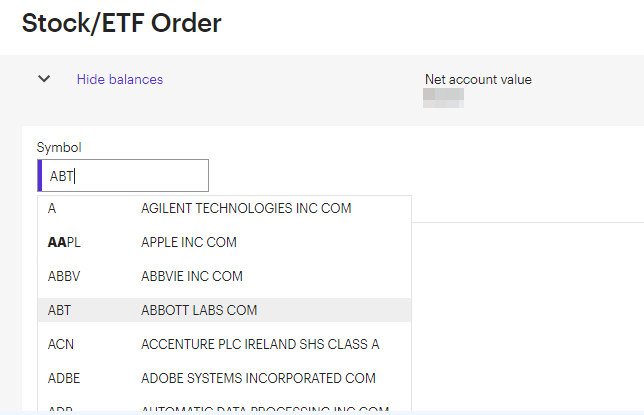Image resolution: width=644 pixels, height=415 pixels.
Task: Click into the Symbol input field
Action: point(124,176)
